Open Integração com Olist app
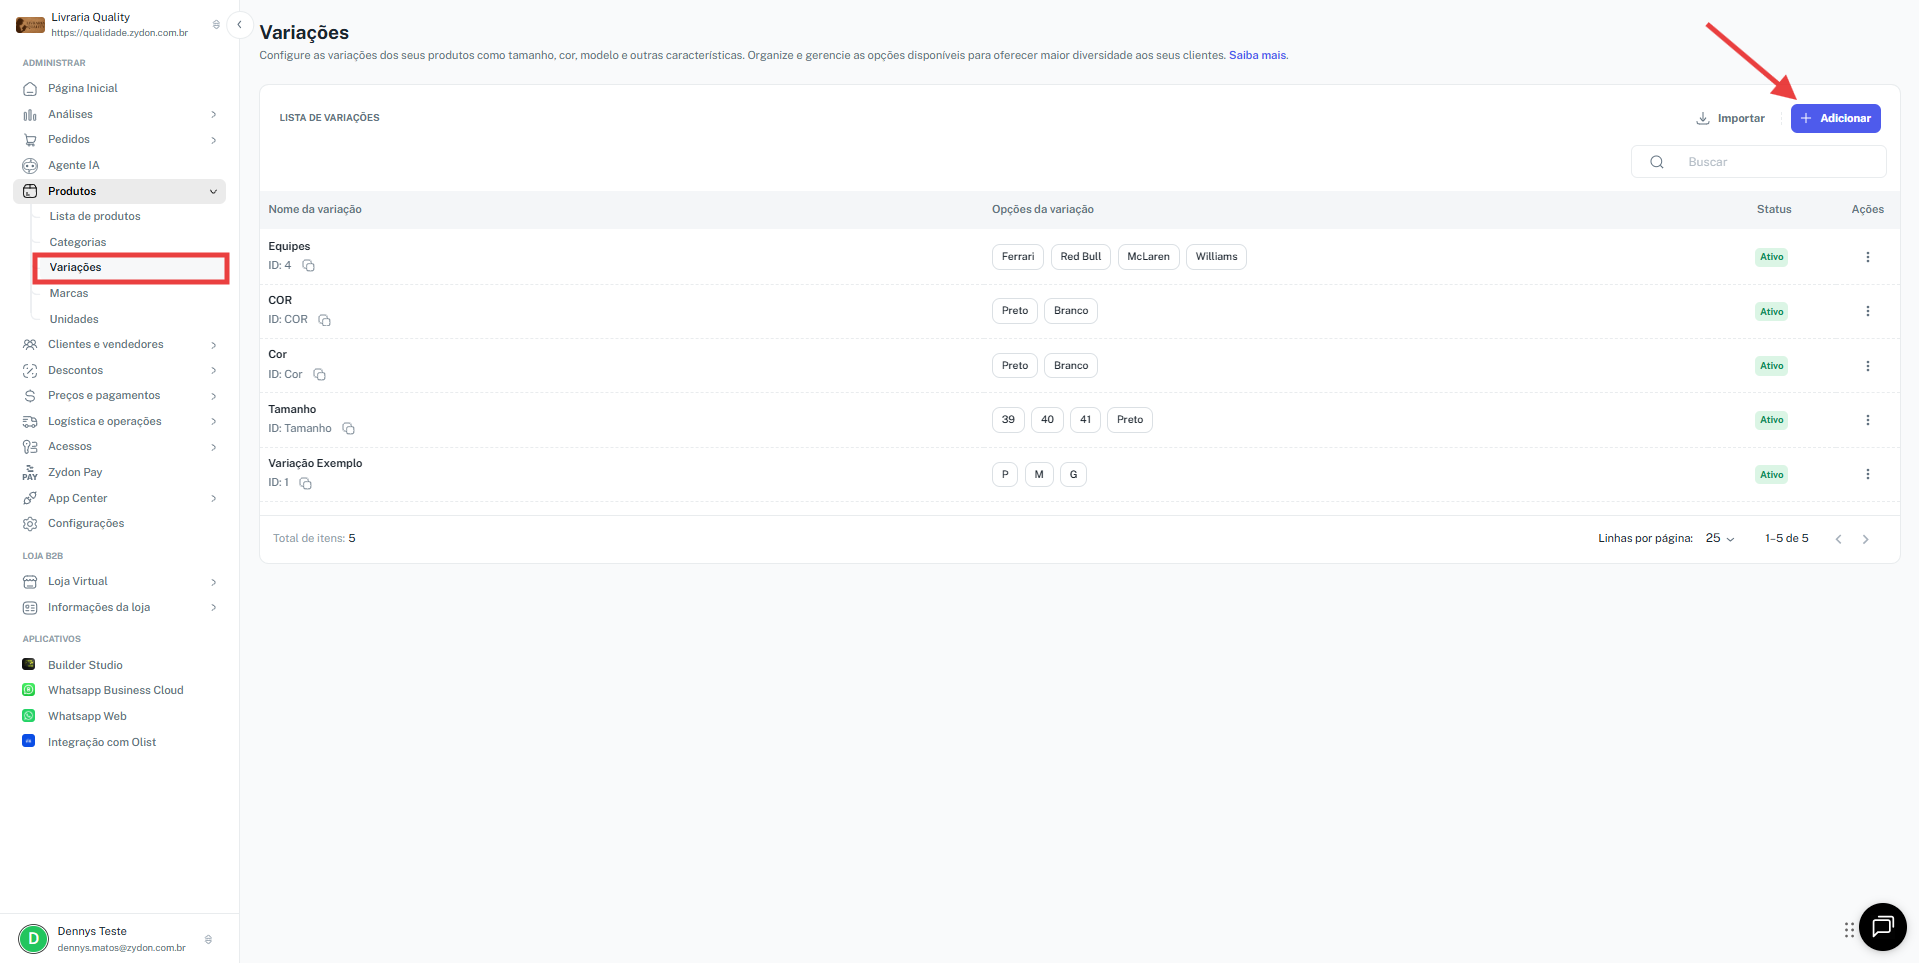Screen dimensions: 1919x963 (102, 742)
